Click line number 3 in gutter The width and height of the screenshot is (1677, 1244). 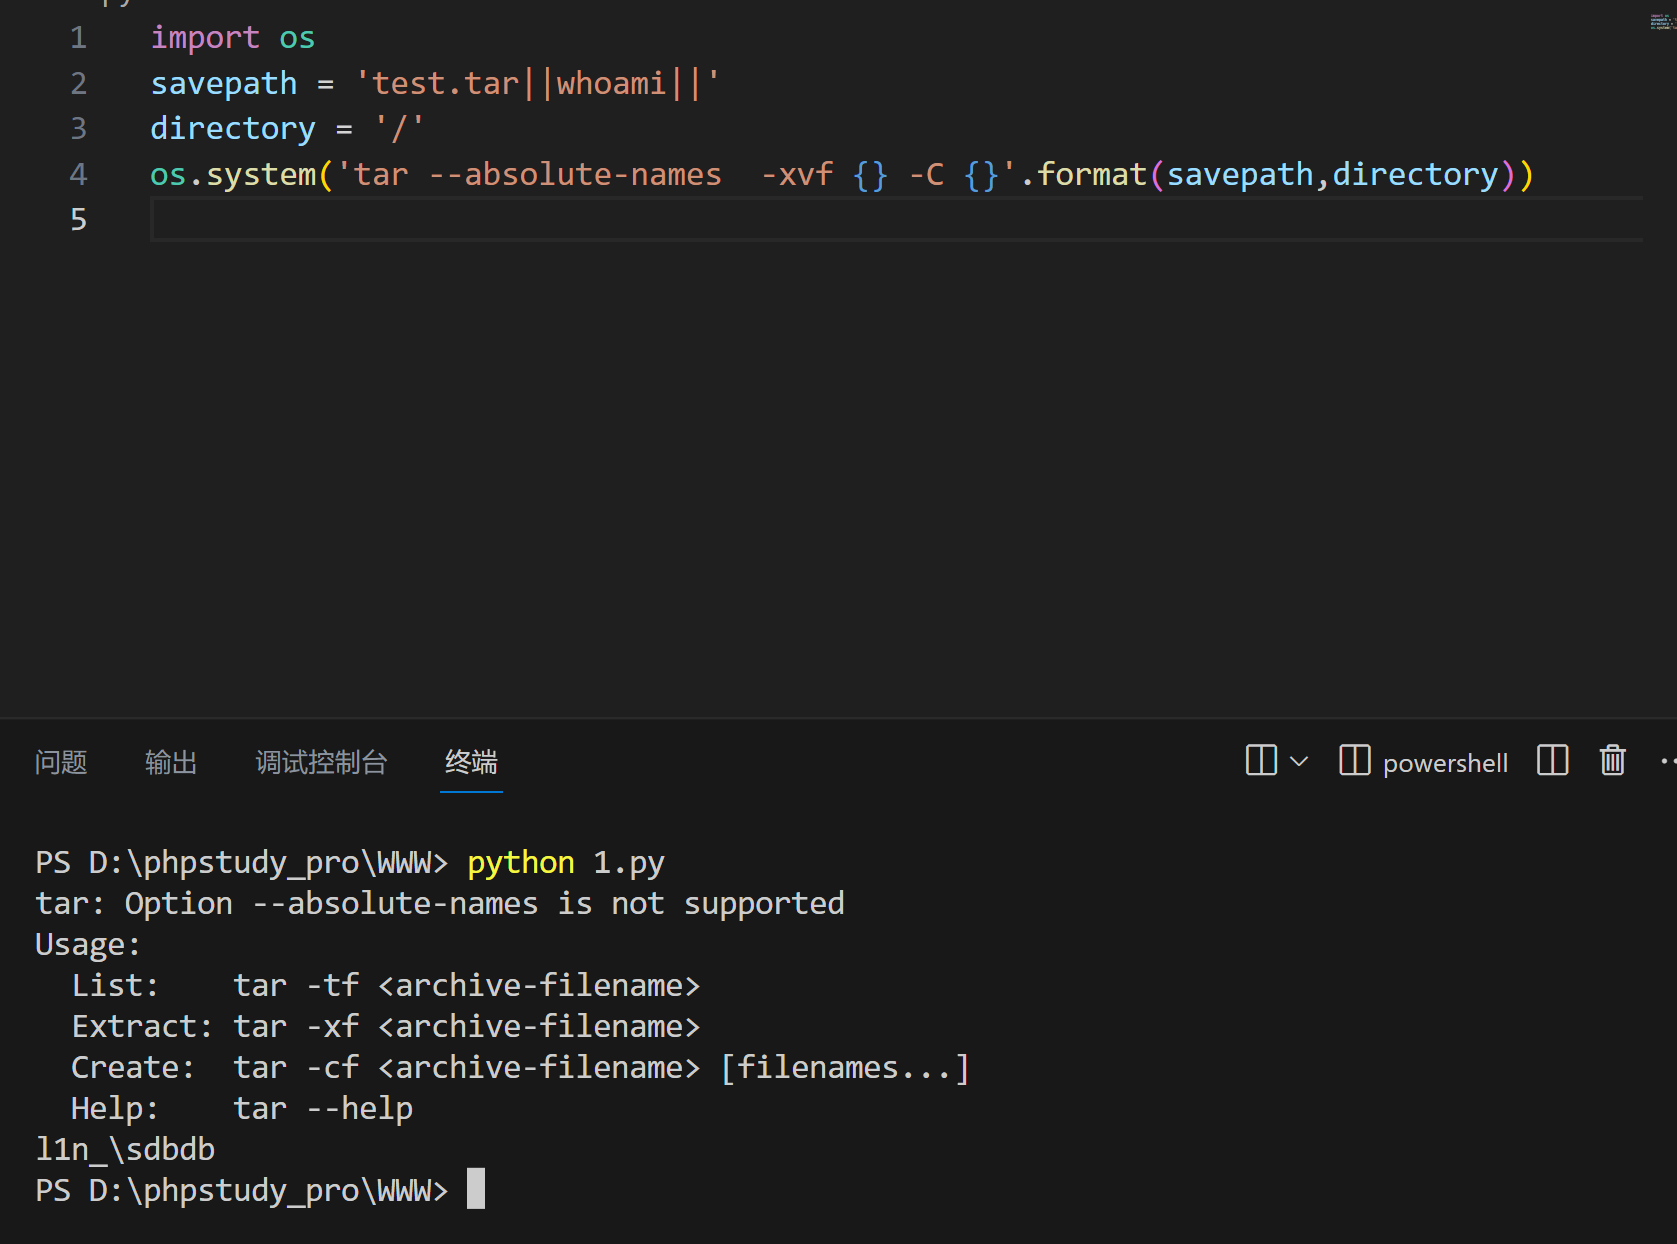(79, 129)
